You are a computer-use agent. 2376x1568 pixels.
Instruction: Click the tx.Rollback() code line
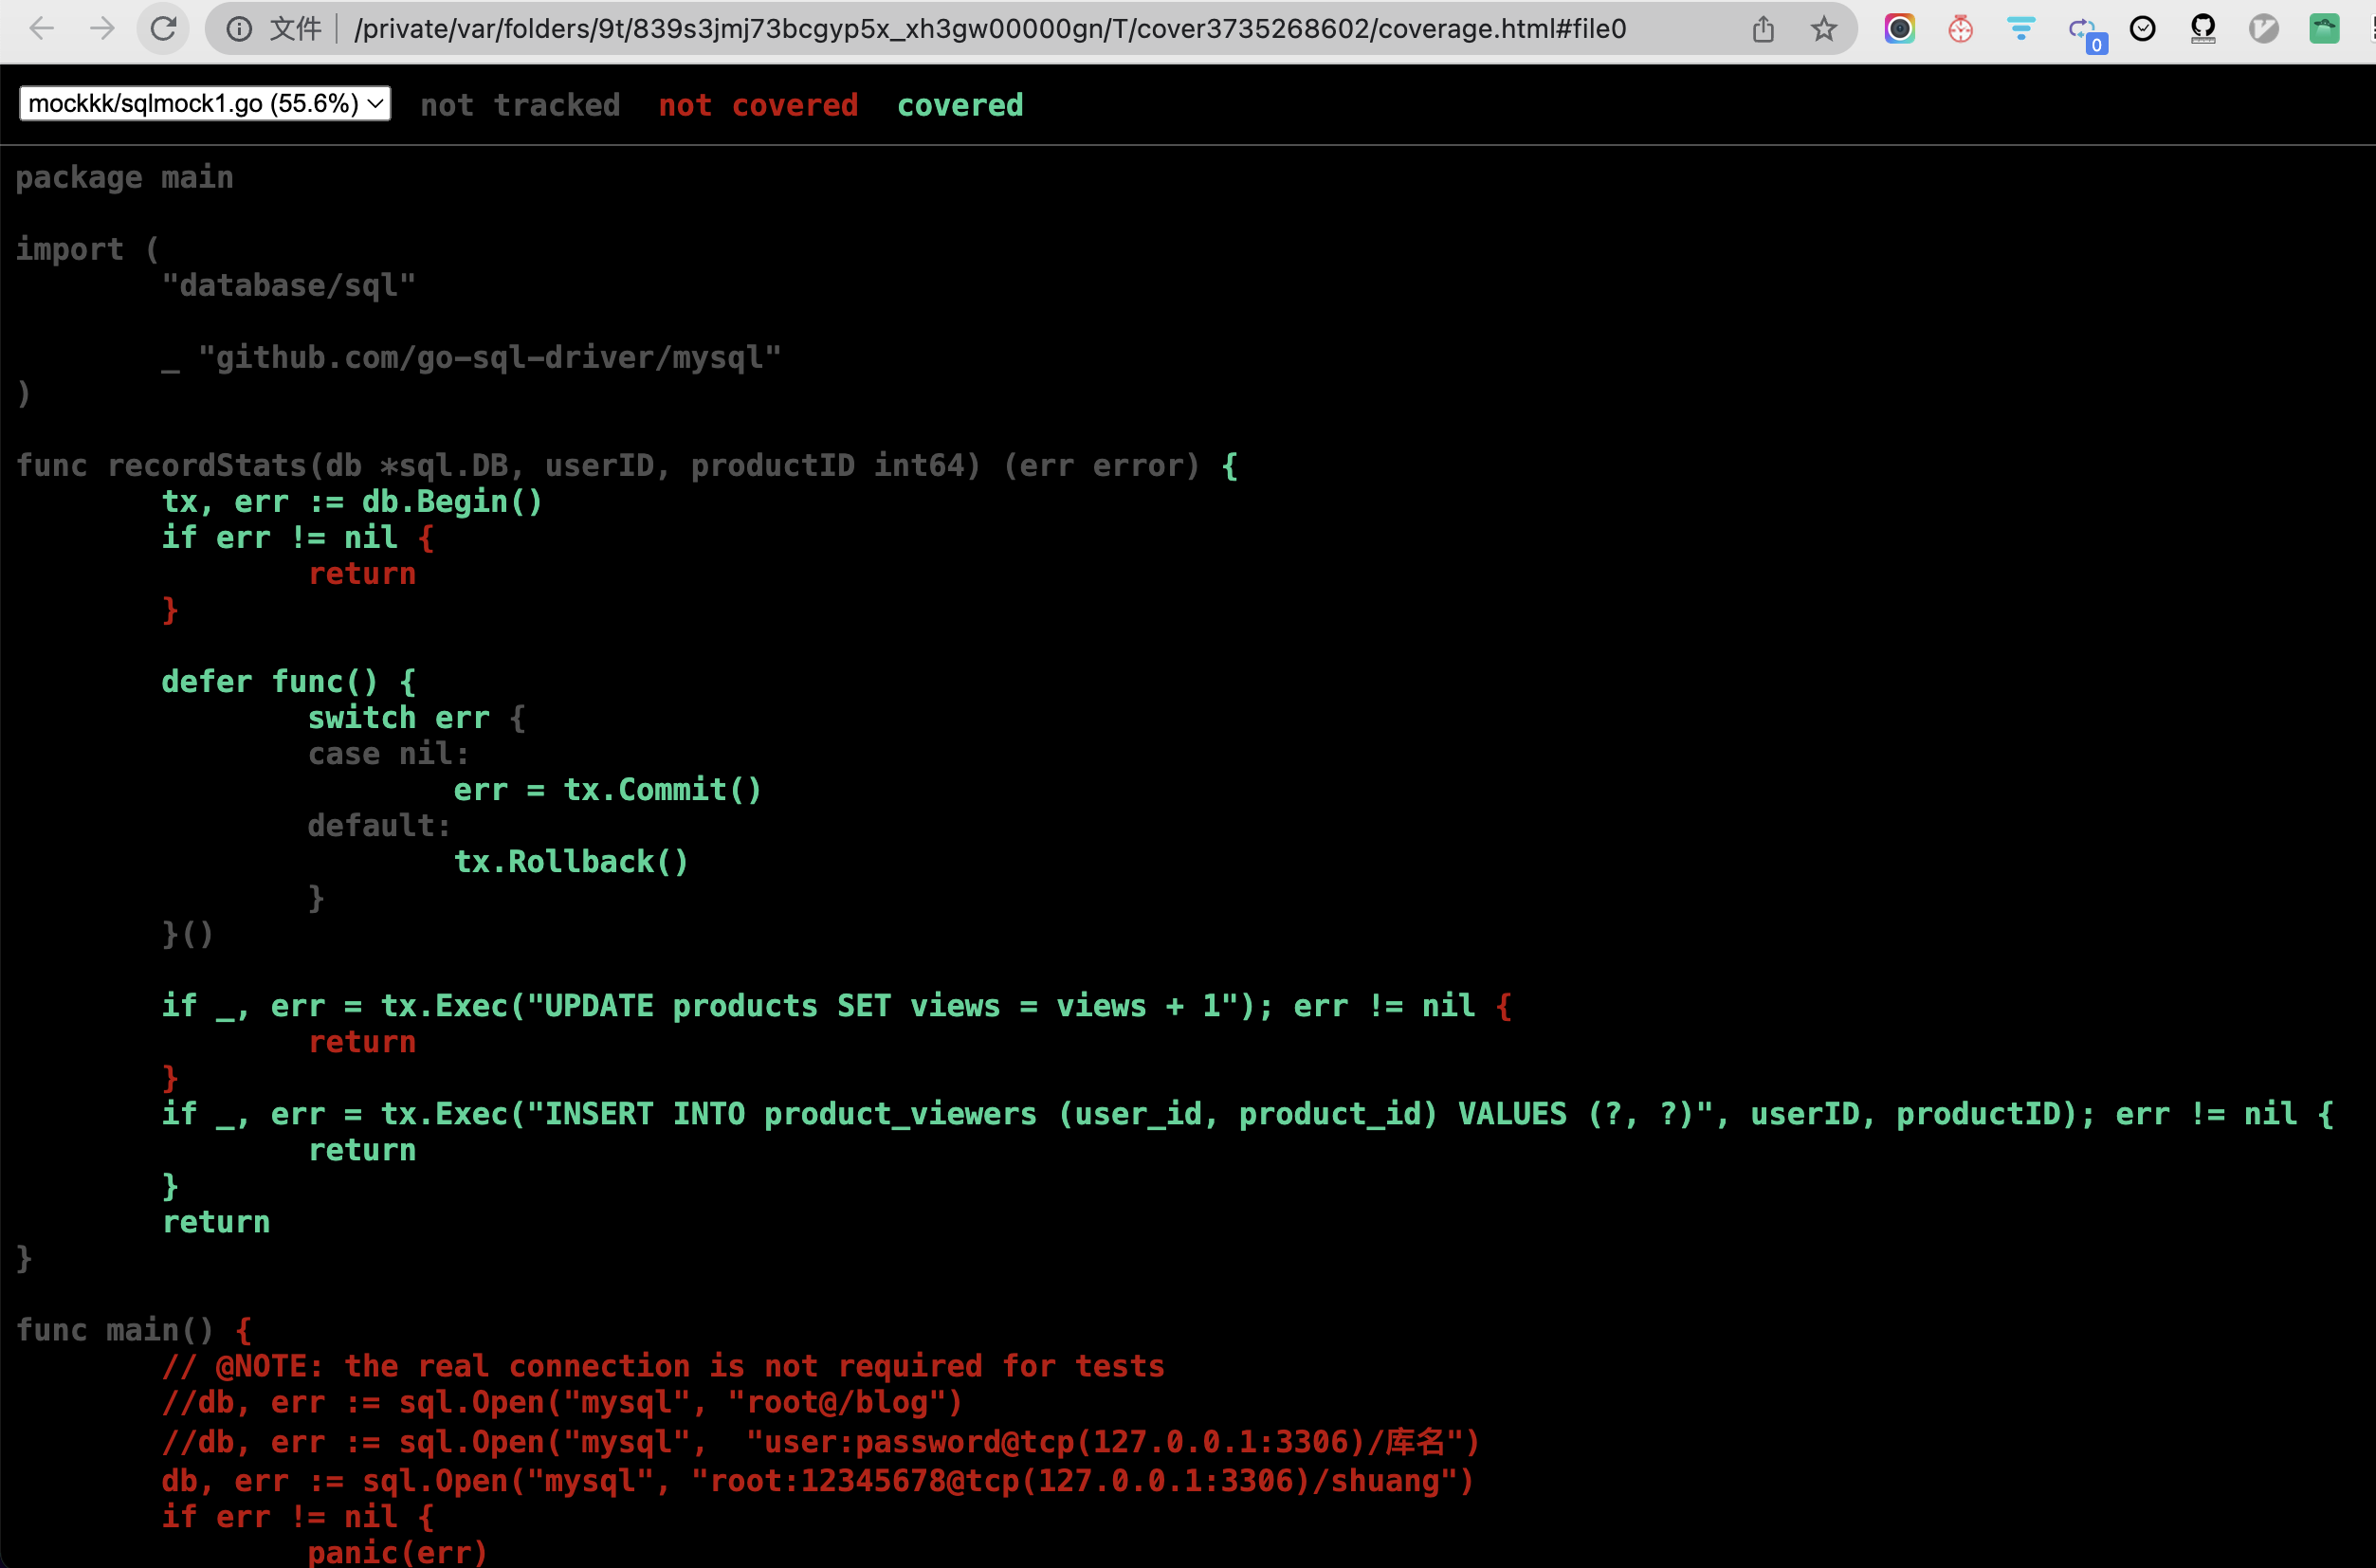click(x=571, y=862)
